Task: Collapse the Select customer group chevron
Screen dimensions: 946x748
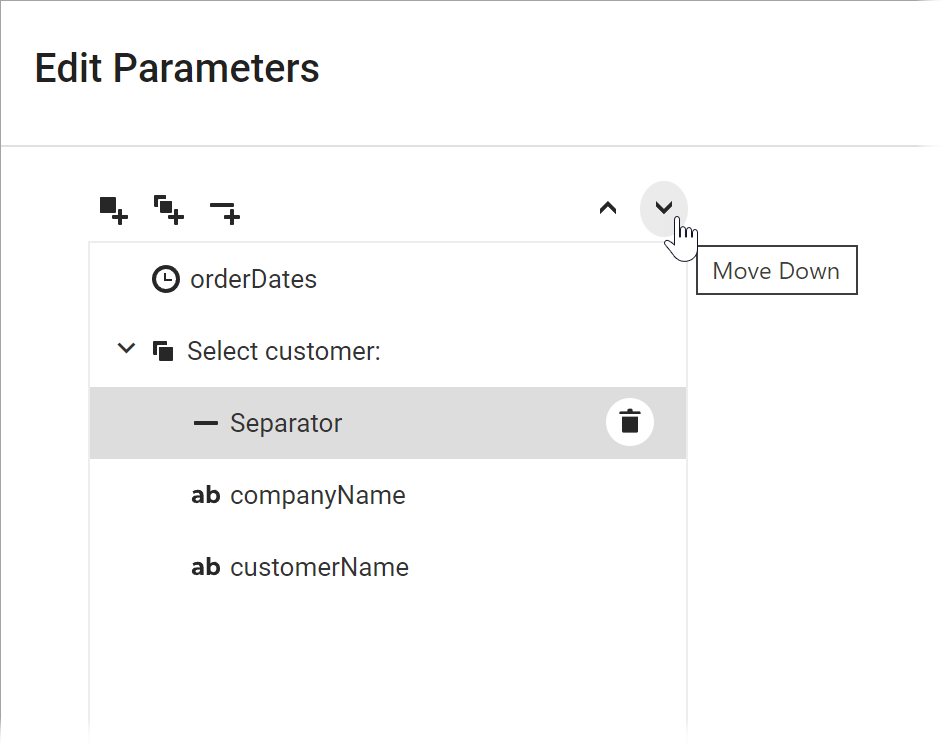Action: click(126, 350)
